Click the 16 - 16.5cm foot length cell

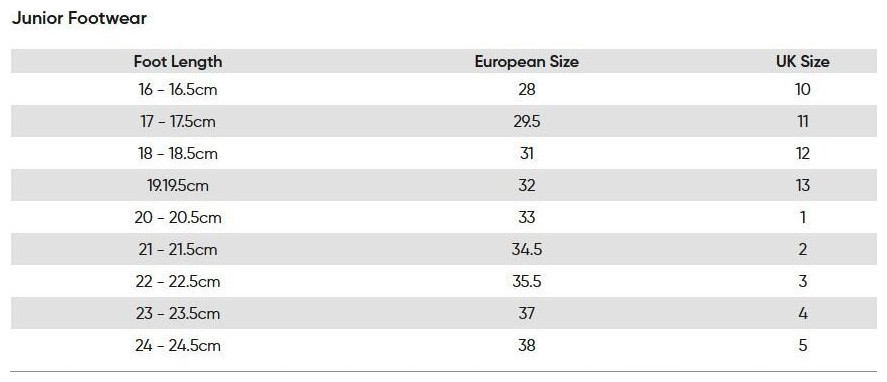click(178, 89)
